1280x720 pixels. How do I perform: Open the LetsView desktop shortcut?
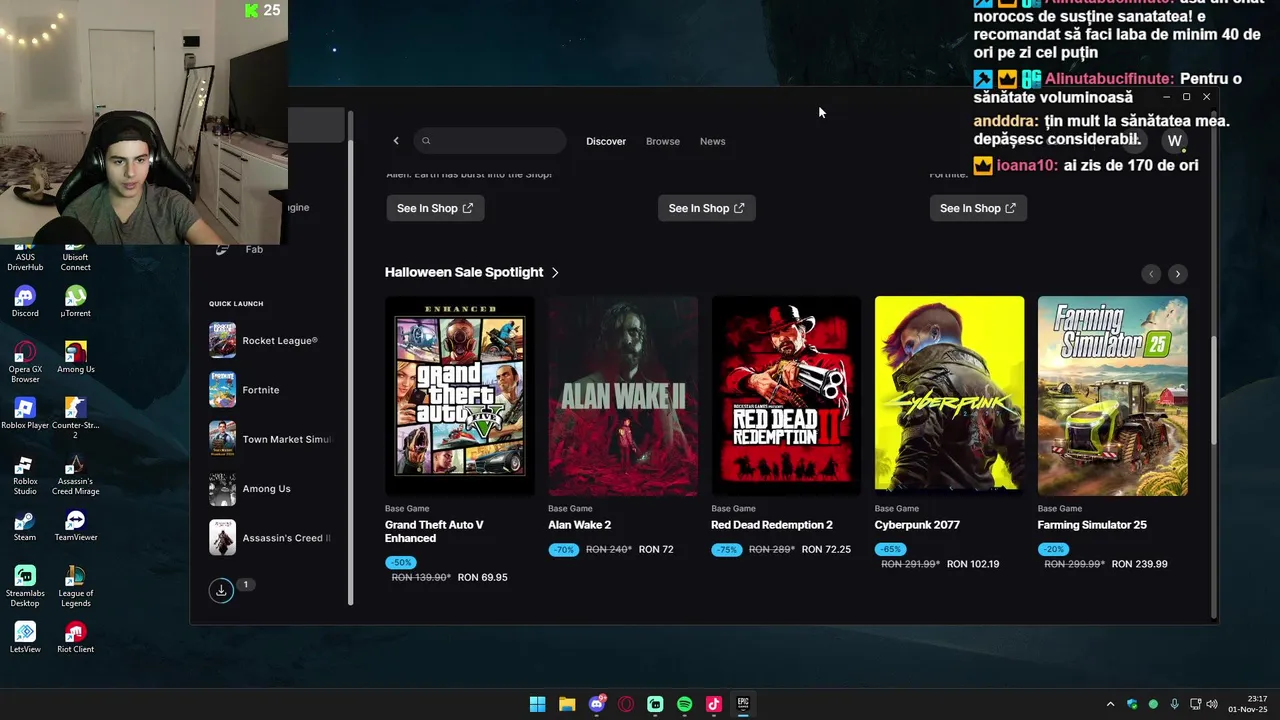click(25, 638)
